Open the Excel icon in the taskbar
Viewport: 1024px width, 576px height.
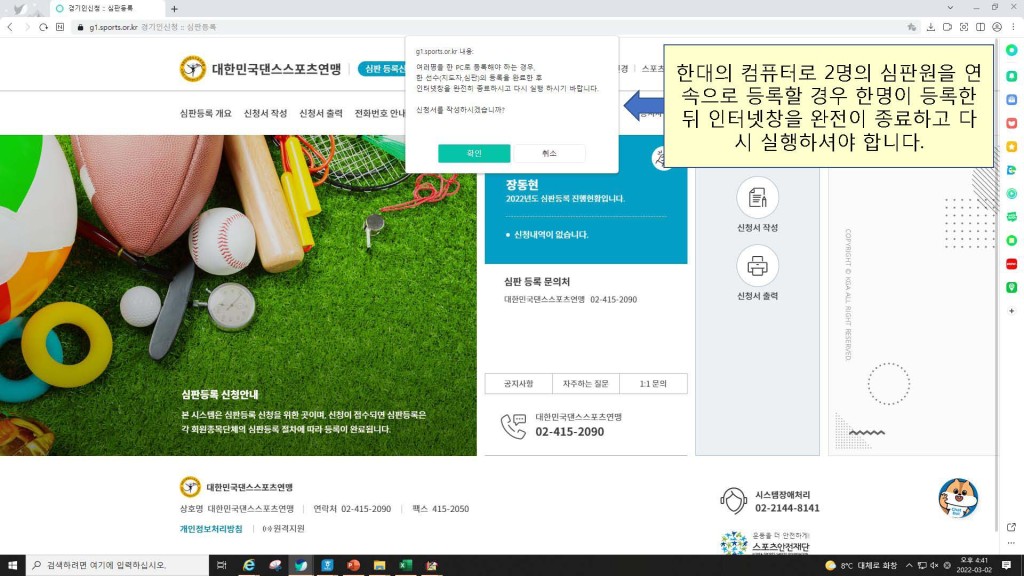[406, 565]
